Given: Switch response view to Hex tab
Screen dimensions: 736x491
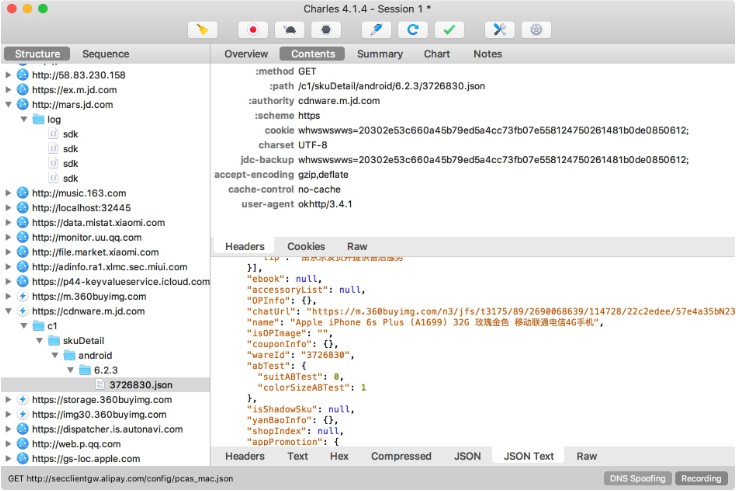Looking at the screenshot, I should [339, 456].
